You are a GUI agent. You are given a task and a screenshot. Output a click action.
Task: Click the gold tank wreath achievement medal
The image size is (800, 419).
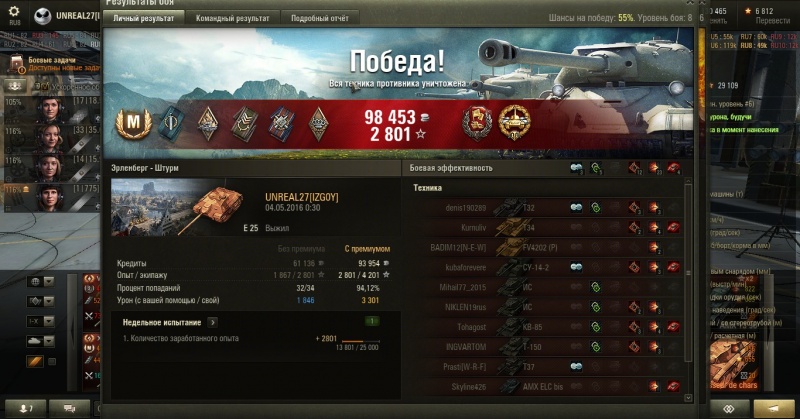point(514,123)
